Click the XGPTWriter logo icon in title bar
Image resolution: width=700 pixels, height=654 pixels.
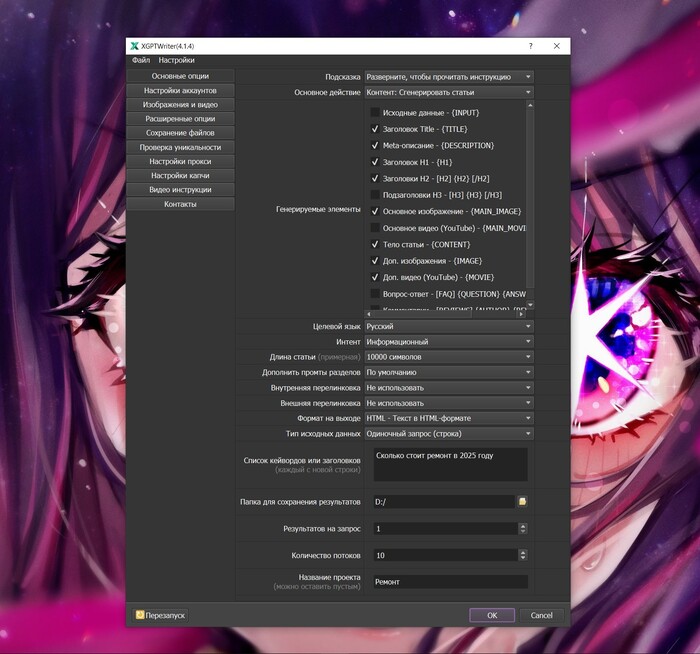(135, 46)
